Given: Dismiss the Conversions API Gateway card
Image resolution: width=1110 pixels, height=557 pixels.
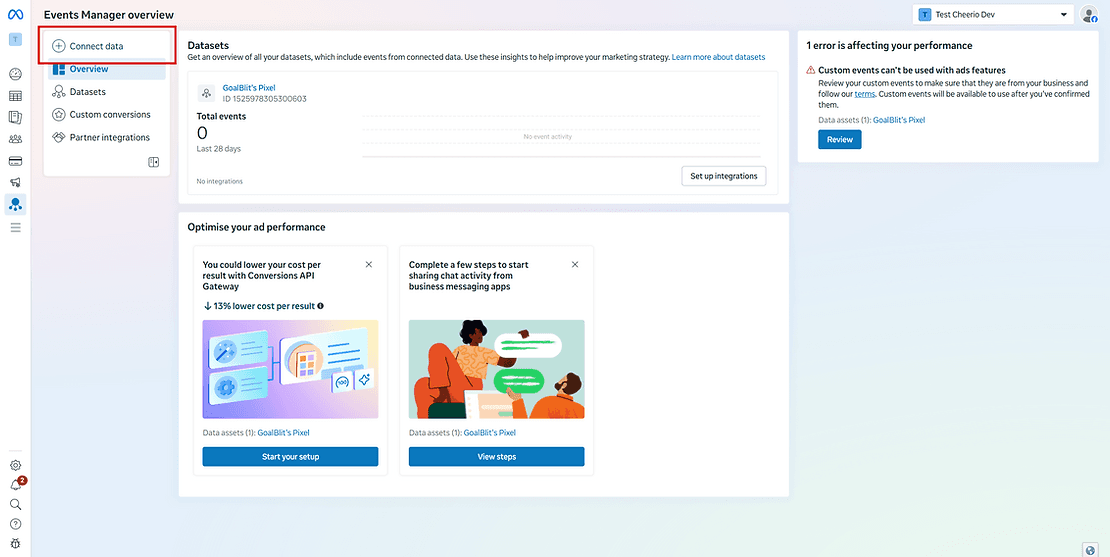Looking at the screenshot, I should [x=369, y=264].
